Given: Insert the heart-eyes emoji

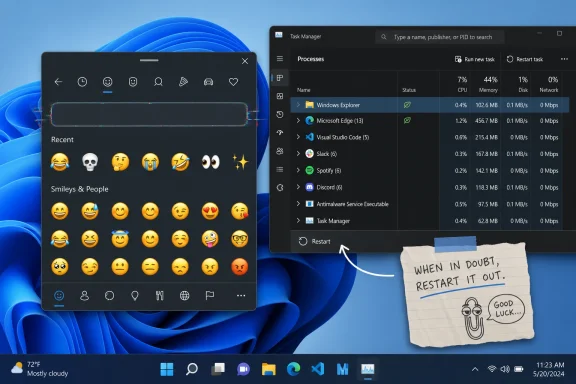Looking at the screenshot, I should point(210,211).
